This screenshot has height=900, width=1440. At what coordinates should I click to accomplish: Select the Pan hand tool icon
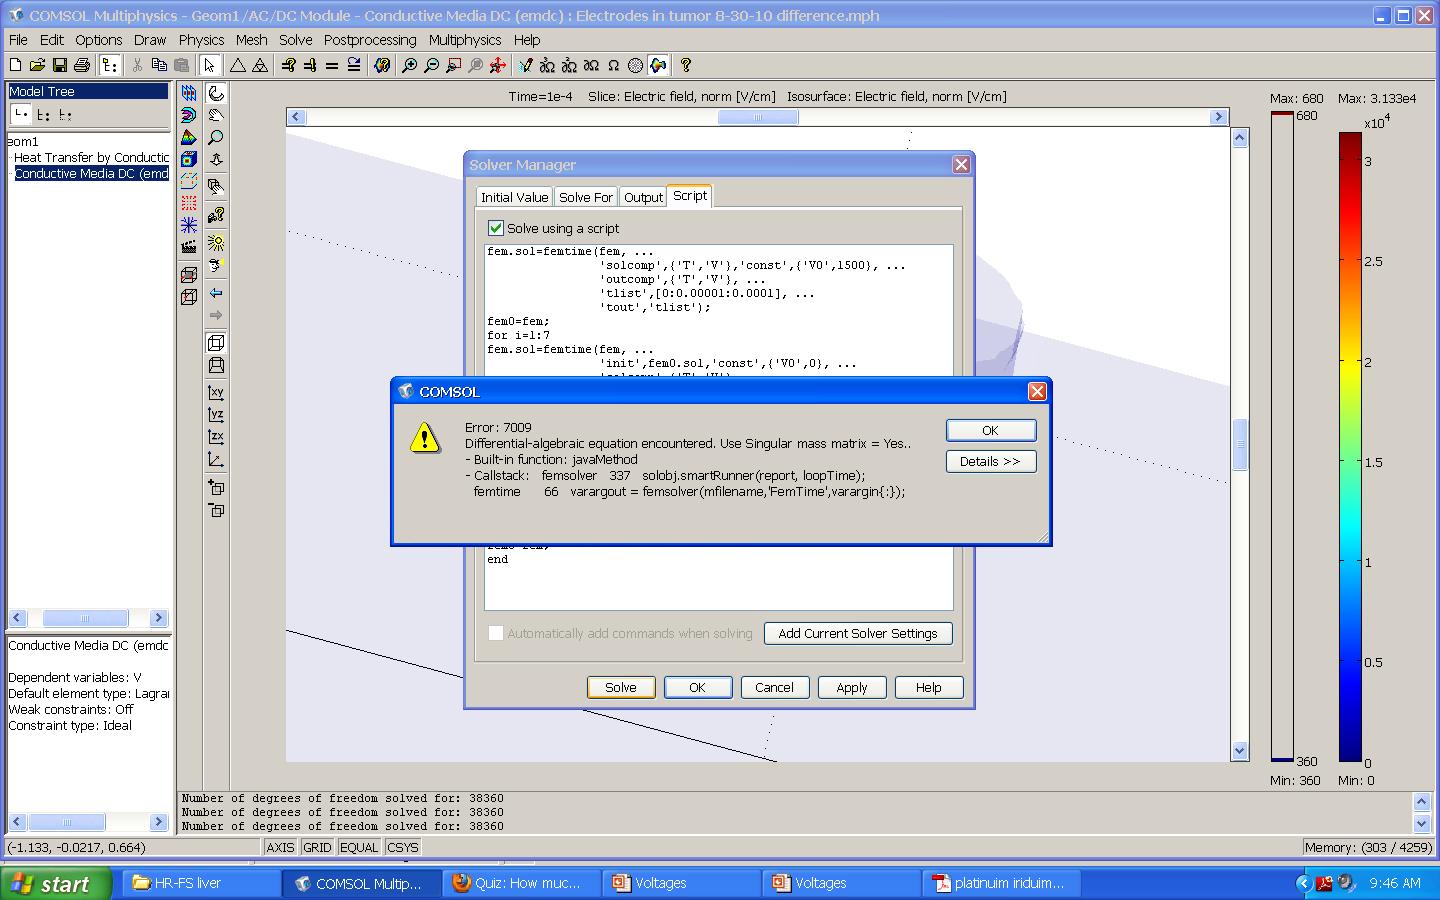[x=216, y=115]
